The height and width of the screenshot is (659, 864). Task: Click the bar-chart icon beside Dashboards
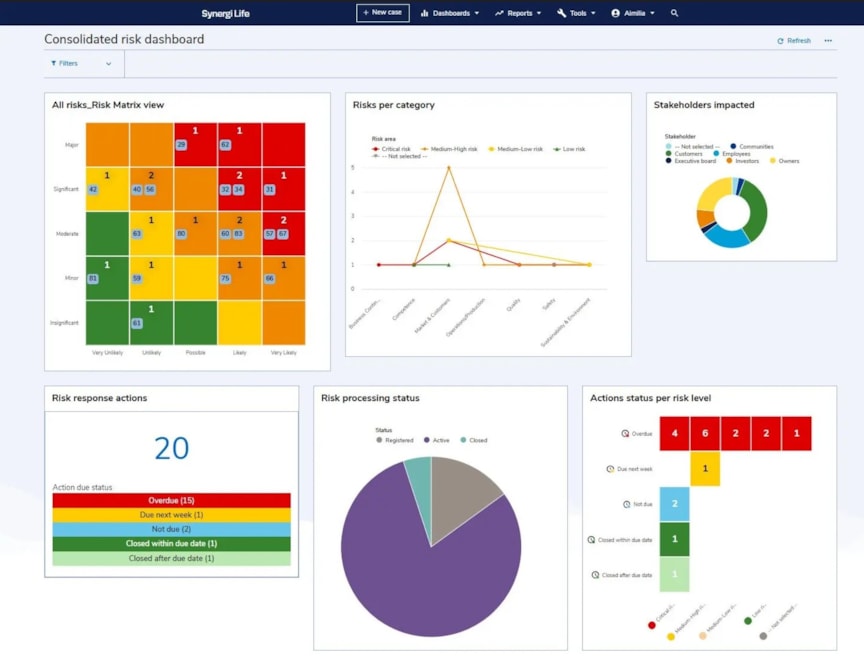pyautogui.click(x=426, y=13)
